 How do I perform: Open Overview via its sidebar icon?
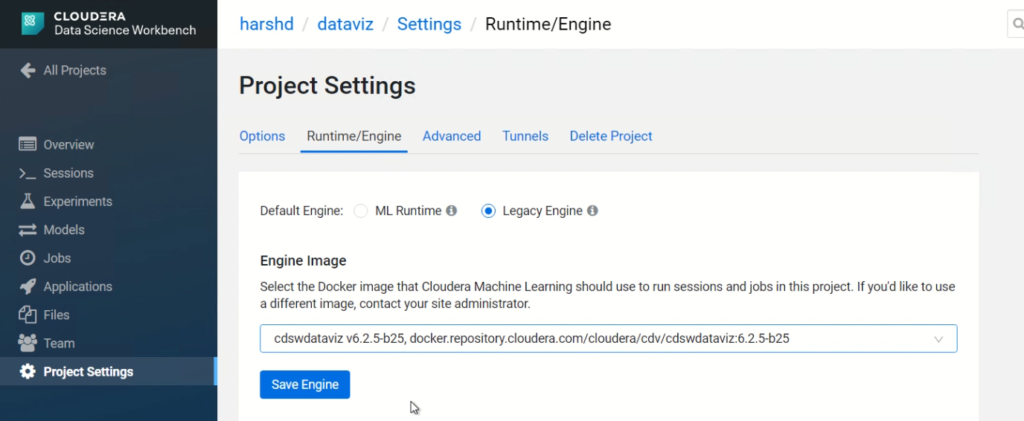(27, 144)
